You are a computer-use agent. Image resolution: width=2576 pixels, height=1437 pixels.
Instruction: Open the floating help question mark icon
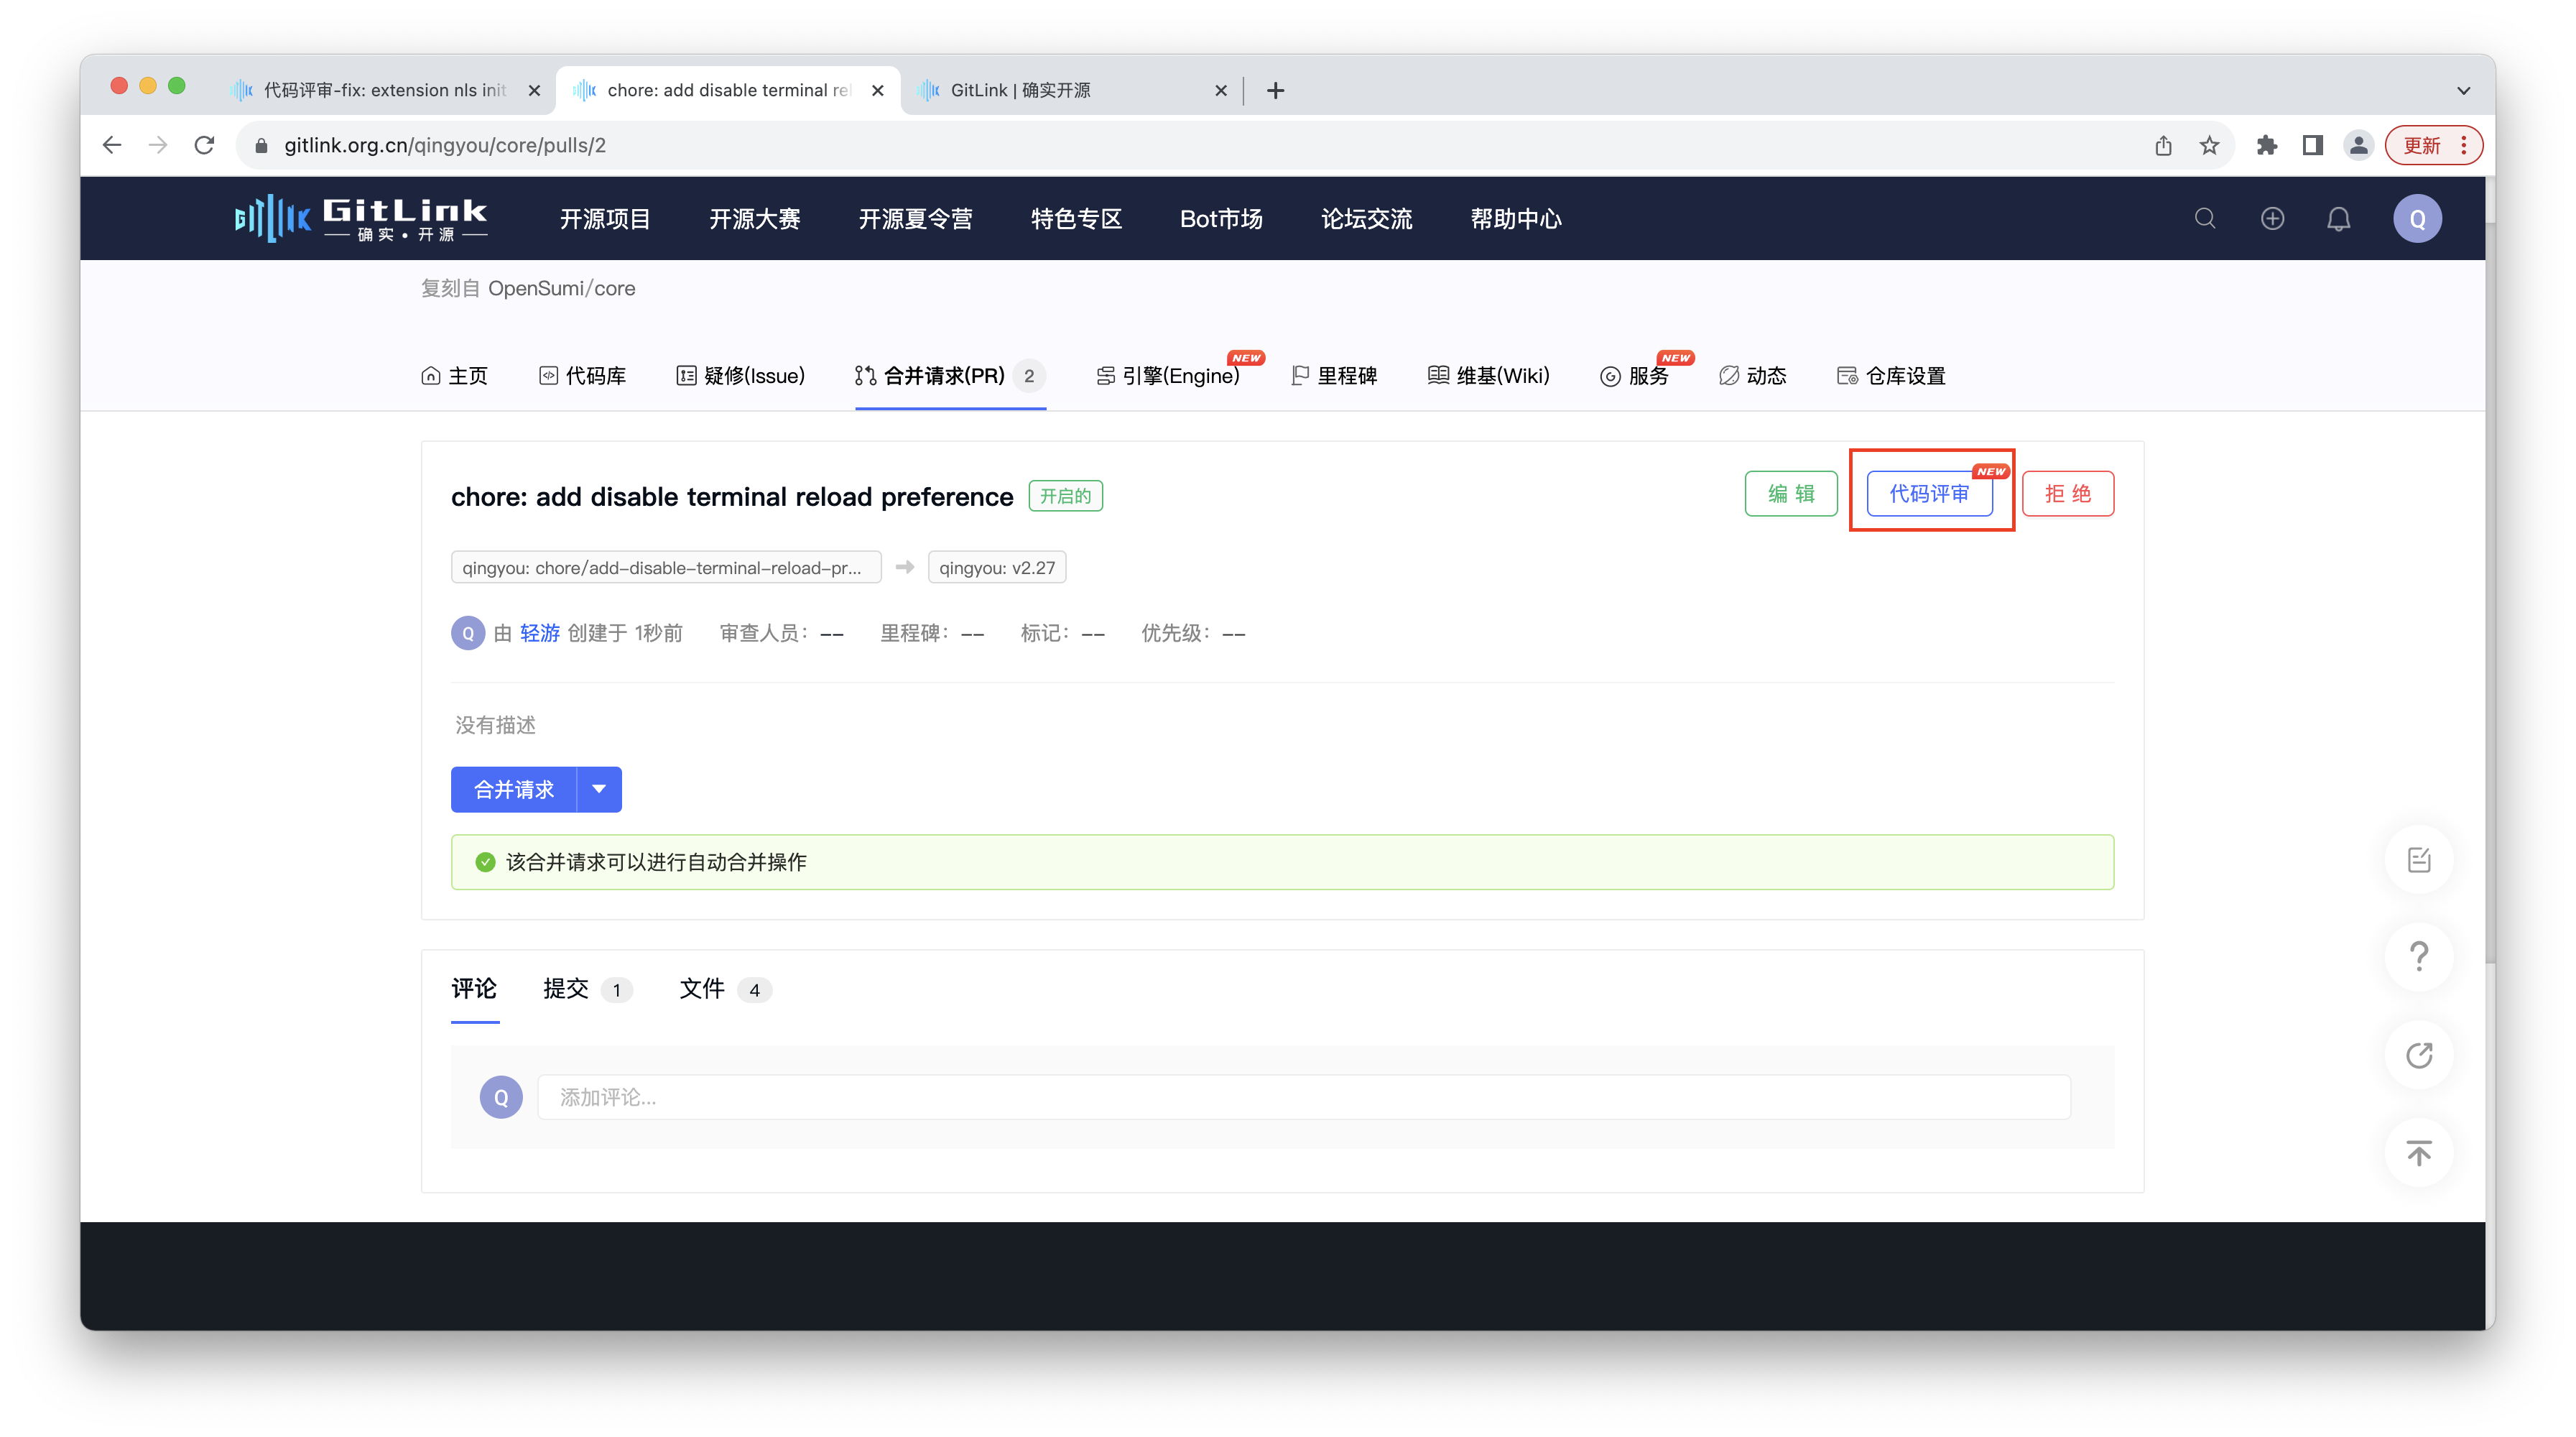[x=2418, y=956]
